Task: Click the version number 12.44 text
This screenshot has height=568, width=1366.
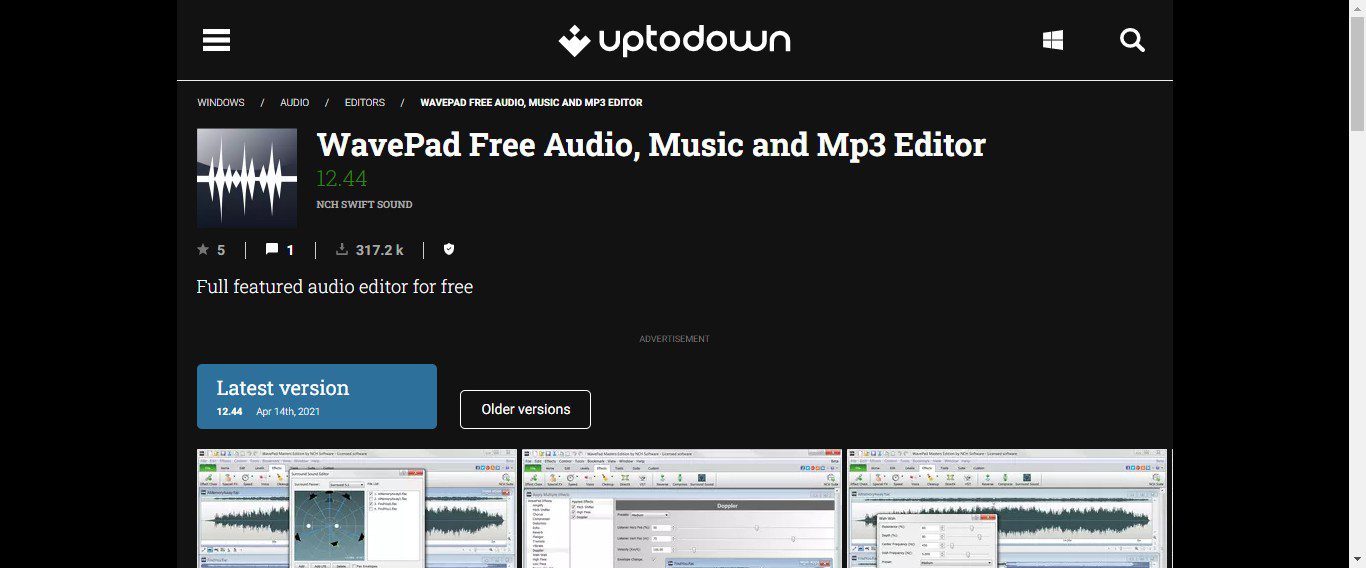Action: (x=342, y=179)
